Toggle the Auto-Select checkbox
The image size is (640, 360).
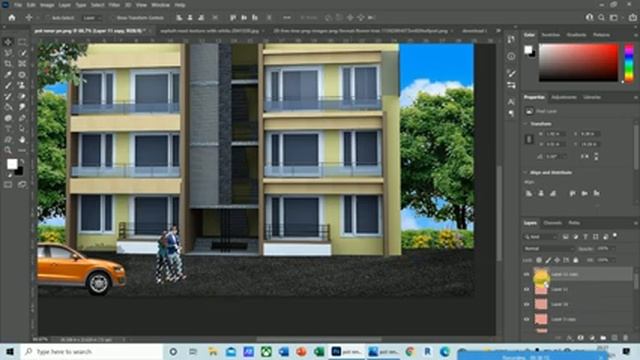click(x=48, y=18)
